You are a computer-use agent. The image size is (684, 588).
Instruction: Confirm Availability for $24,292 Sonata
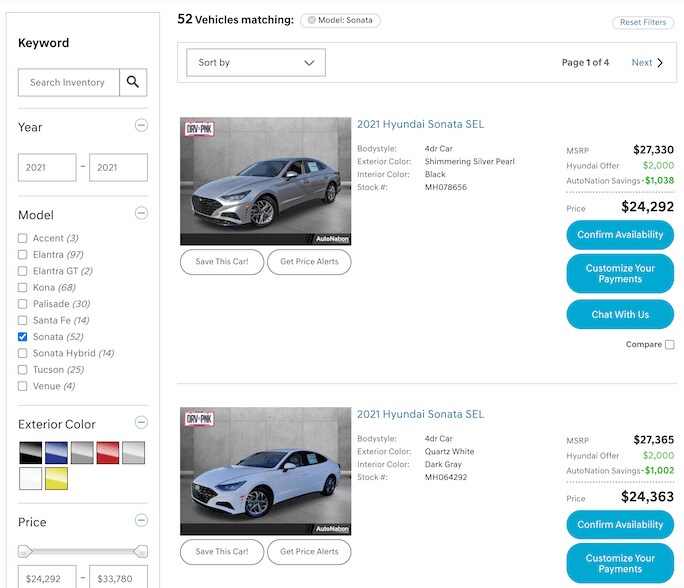[620, 235]
